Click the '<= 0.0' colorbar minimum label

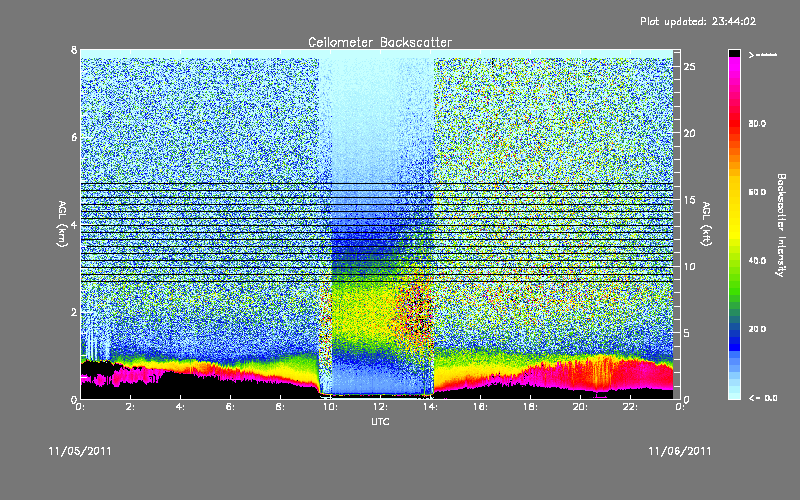[763, 397]
